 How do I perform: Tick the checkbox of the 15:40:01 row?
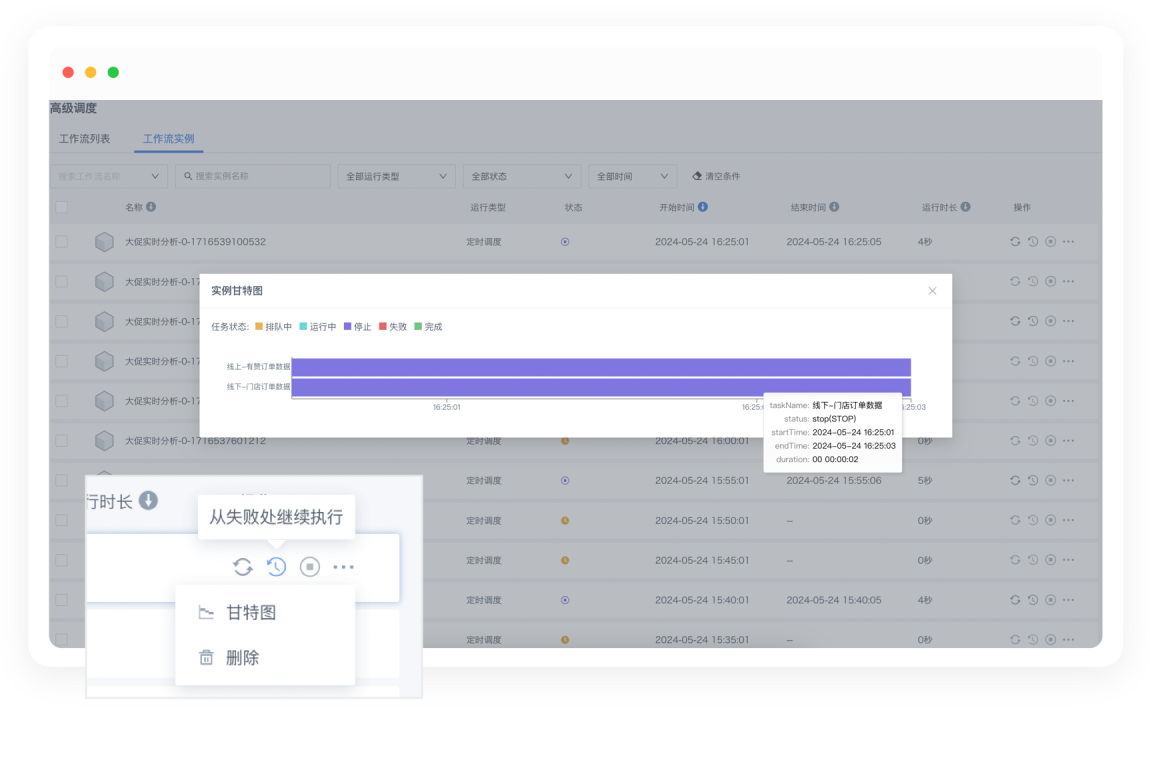pyautogui.click(x=62, y=600)
